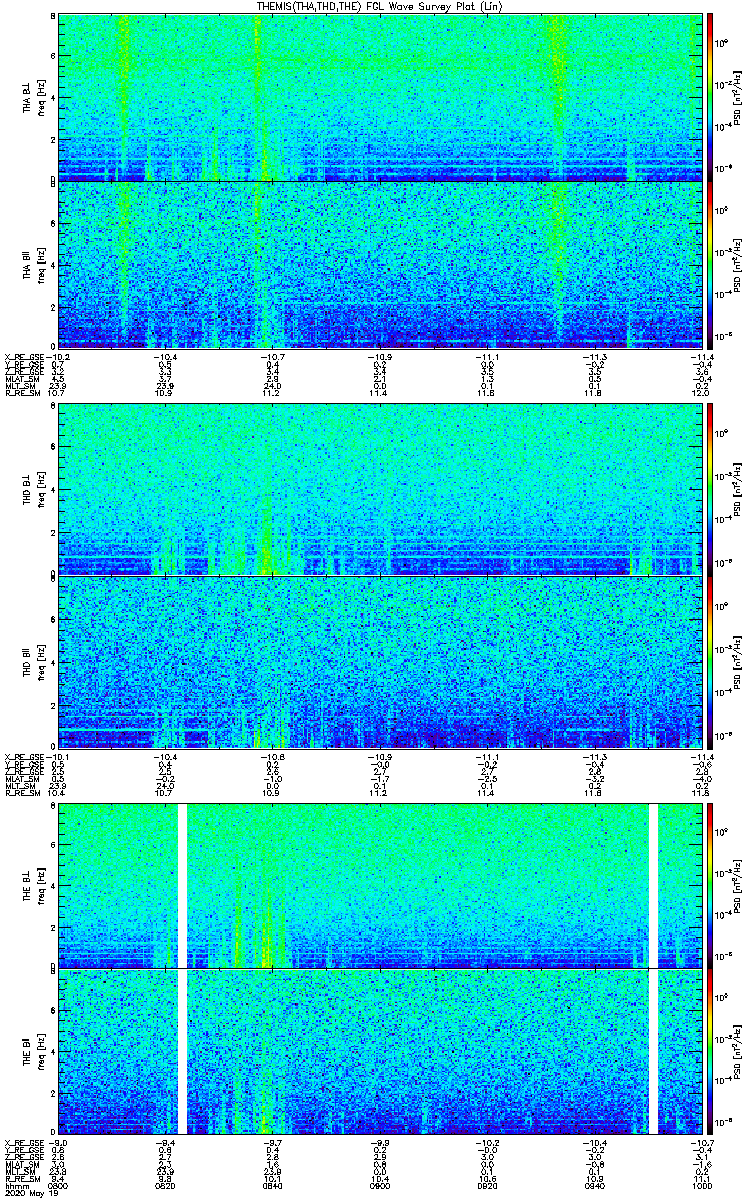
Task: Click the 'PSD [nT²/Hz]' label beside THA B⊥ color bar
Action: click(x=737, y=97)
